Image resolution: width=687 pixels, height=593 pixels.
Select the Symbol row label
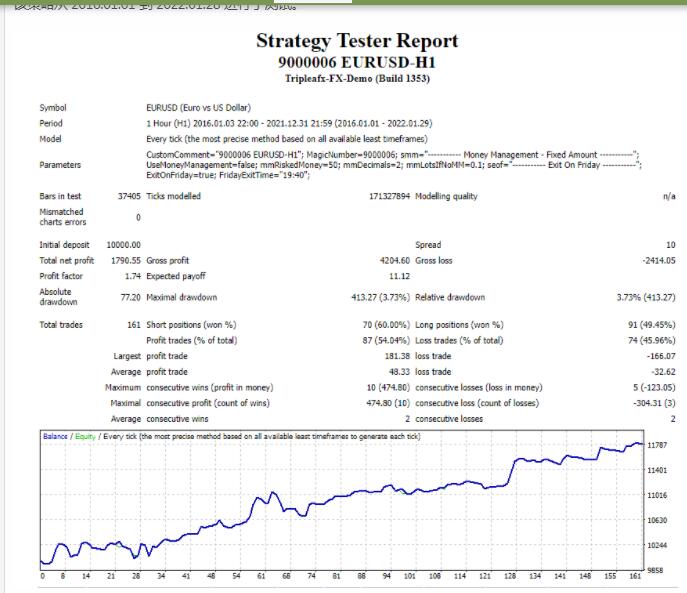55,107
